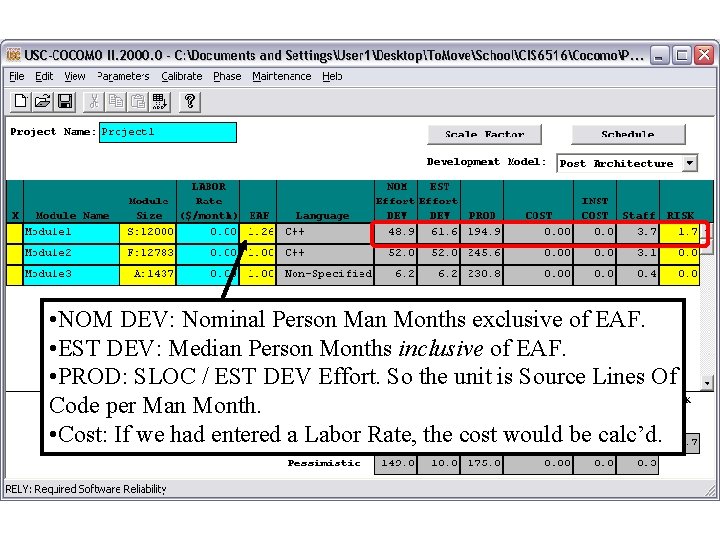The image size is (720, 540).
Task: Click the Add Module toolbar icon
Action: tap(160, 101)
